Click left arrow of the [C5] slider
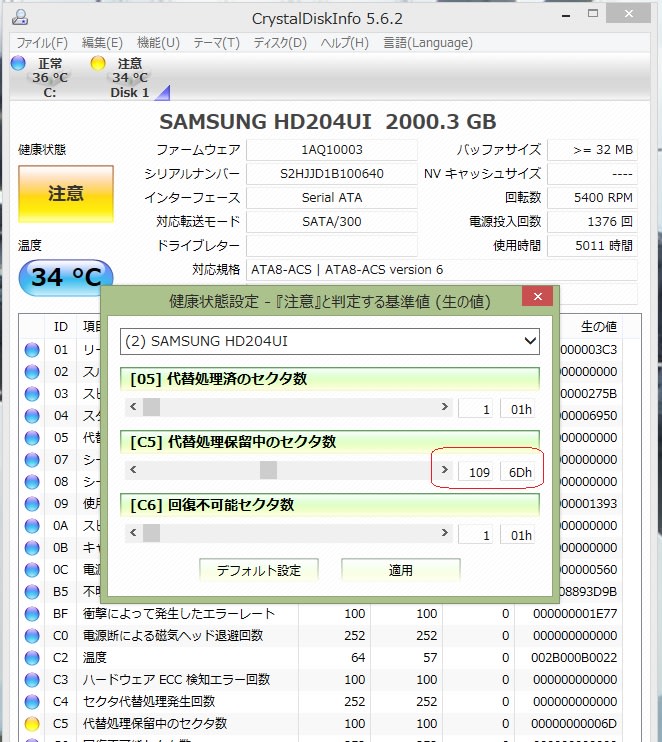 (133, 470)
